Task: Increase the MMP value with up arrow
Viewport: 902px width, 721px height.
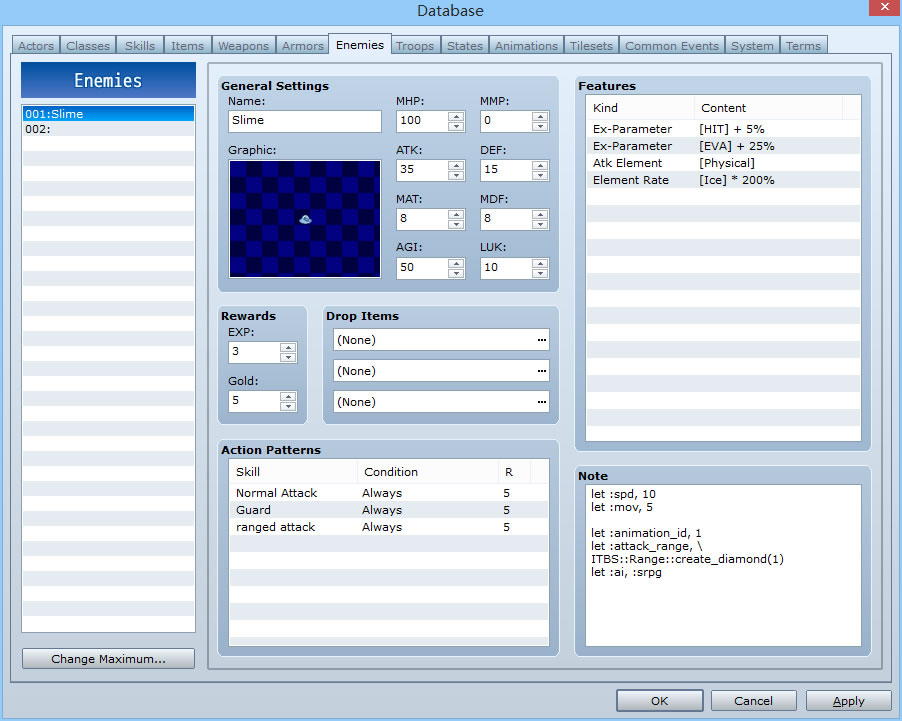Action: (x=540, y=116)
